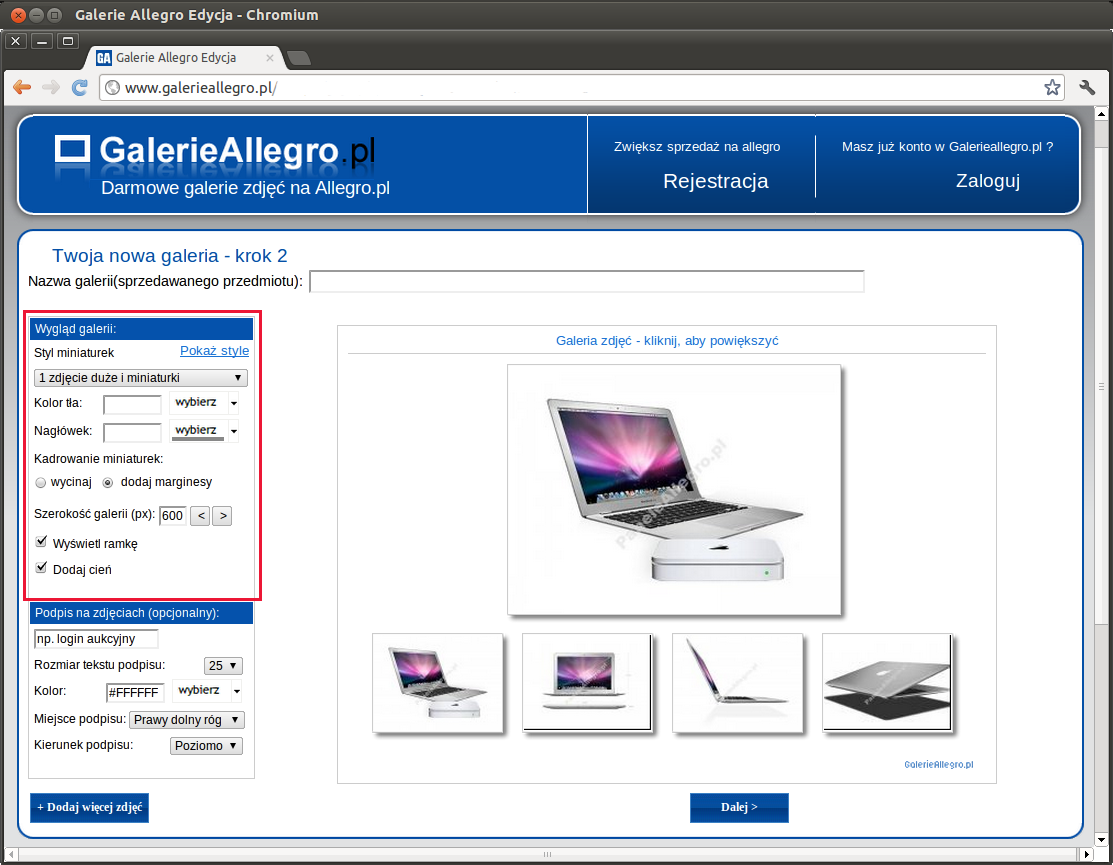Click the GalerieAllegro.pl watermark link in gallery
This screenshot has width=1113, height=865.
point(939,764)
